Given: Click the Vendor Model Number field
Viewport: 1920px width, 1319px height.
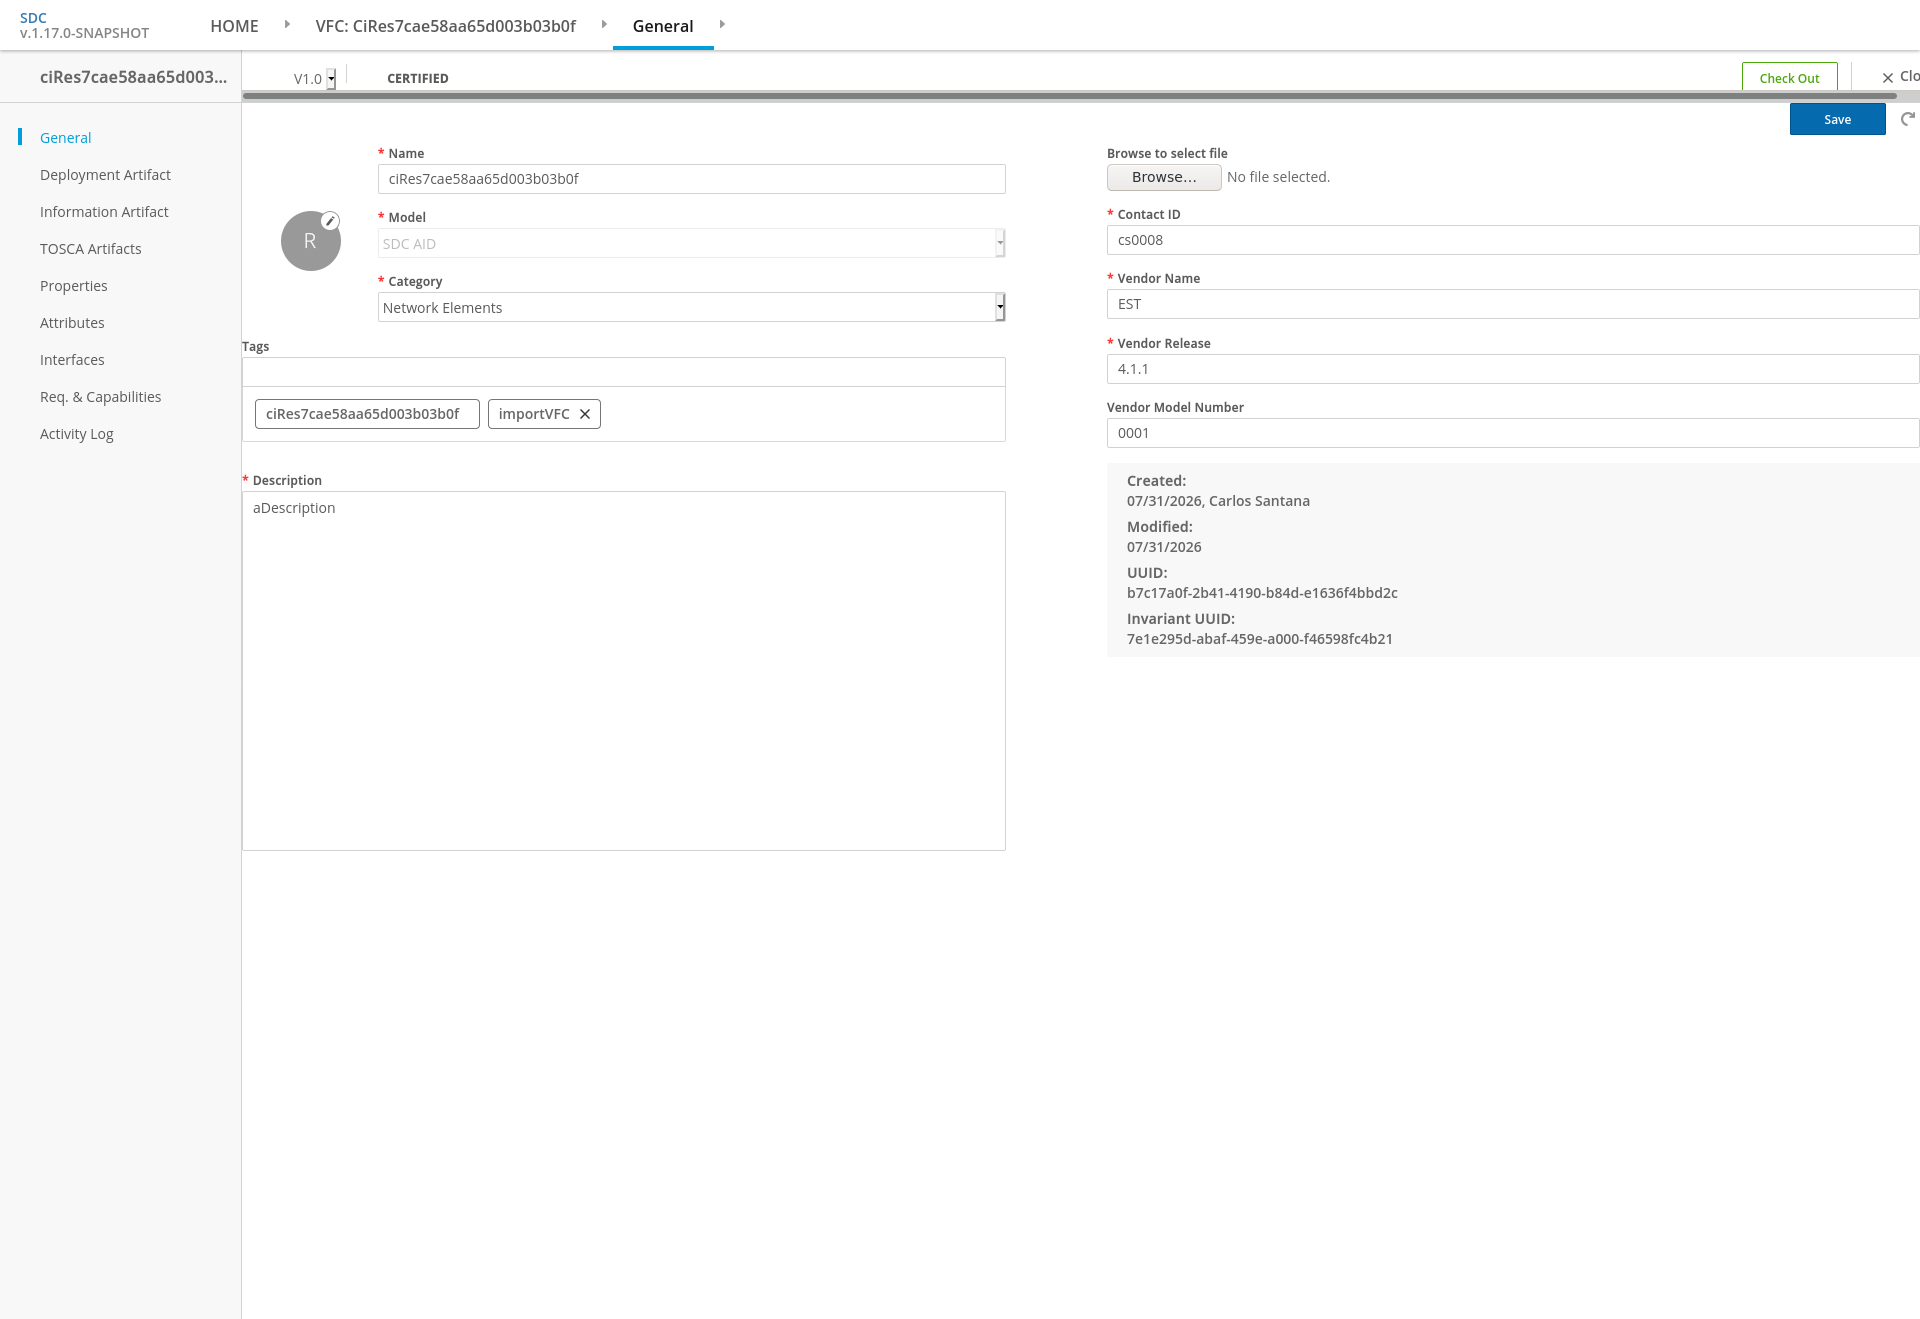Looking at the screenshot, I should pos(1512,433).
